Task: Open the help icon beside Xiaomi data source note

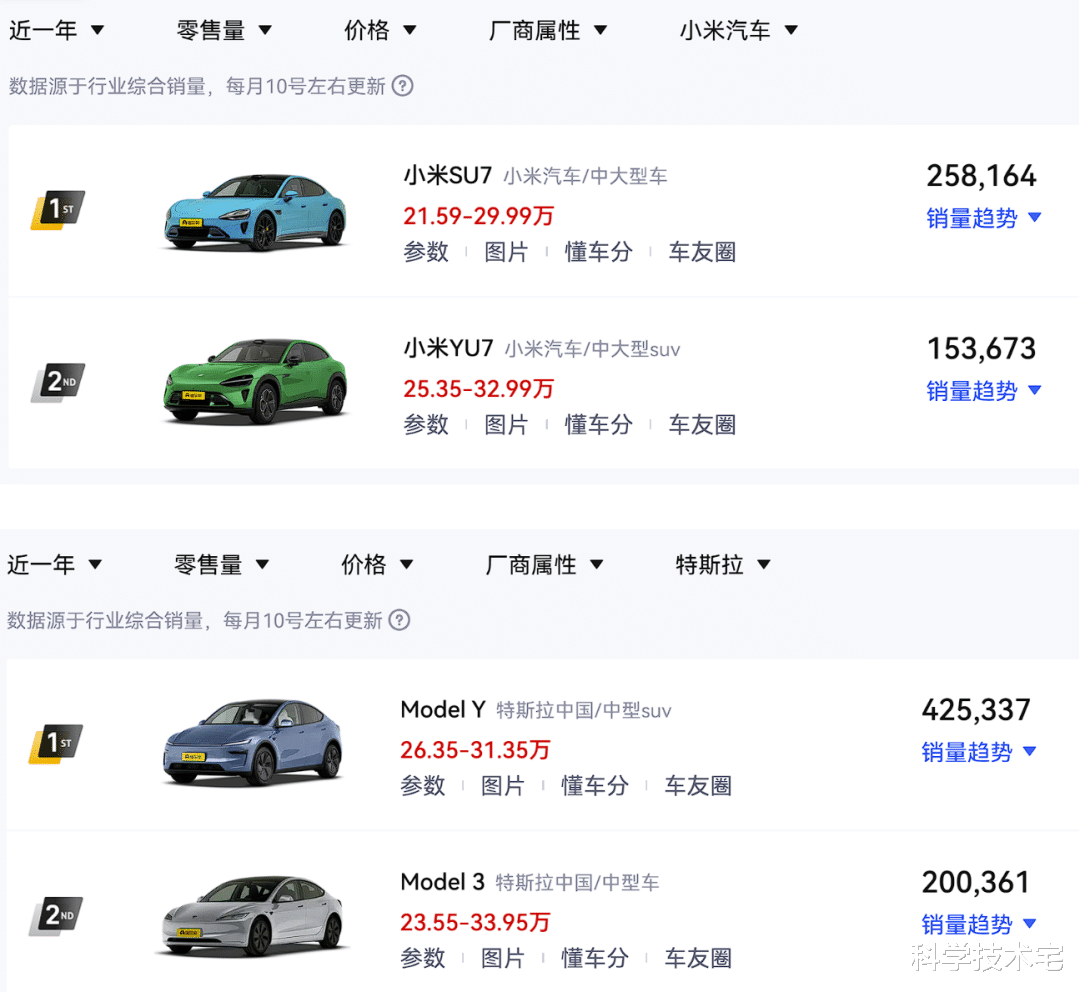Action: pos(402,86)
